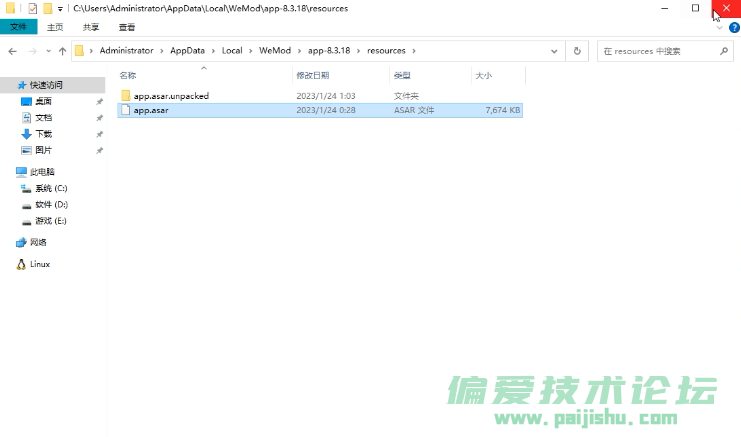
Task: Click the 7,674 KB size cell
Action: (503, 110)
